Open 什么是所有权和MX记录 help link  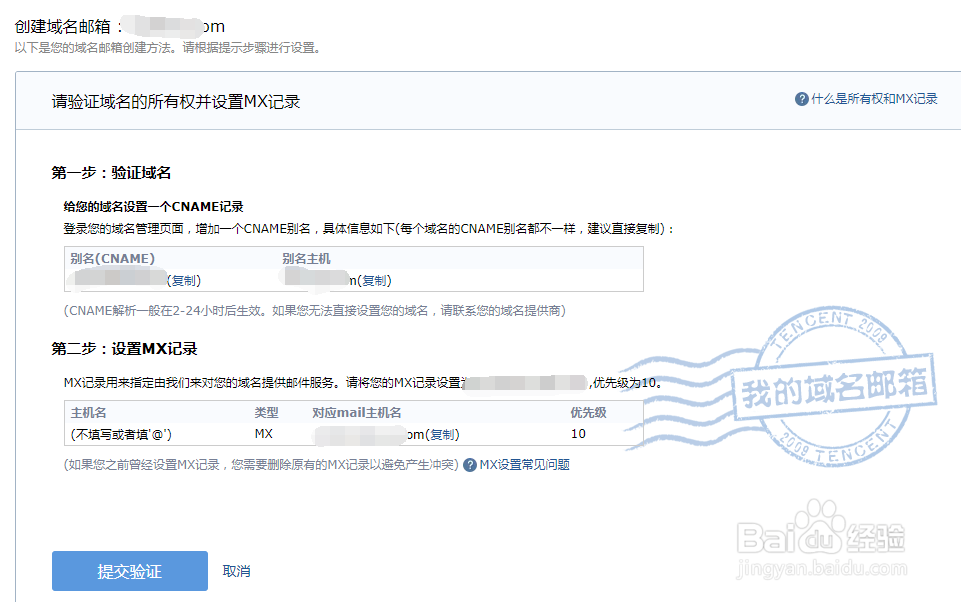[x=874, y=99]
